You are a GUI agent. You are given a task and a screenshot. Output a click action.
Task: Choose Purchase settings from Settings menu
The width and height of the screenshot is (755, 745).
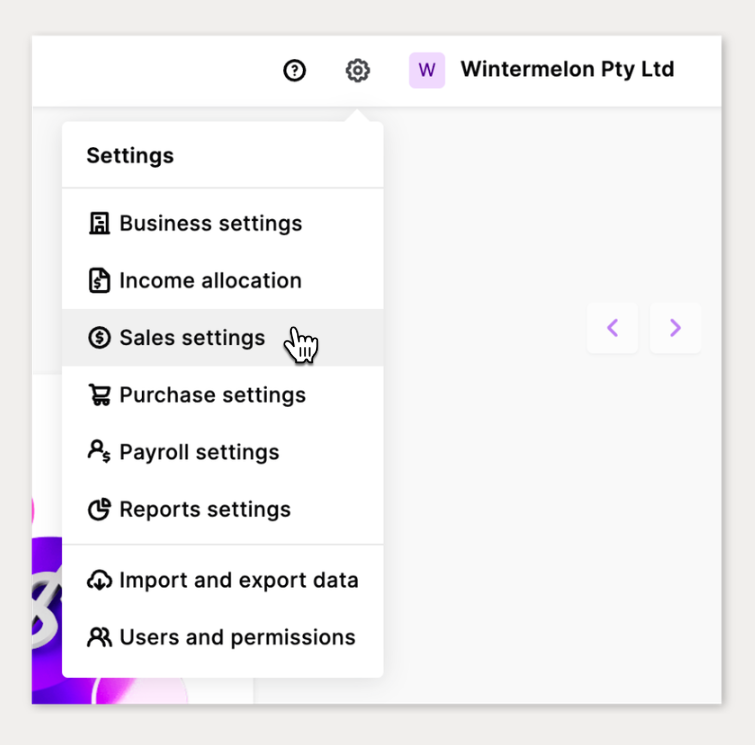pos(212,395)
